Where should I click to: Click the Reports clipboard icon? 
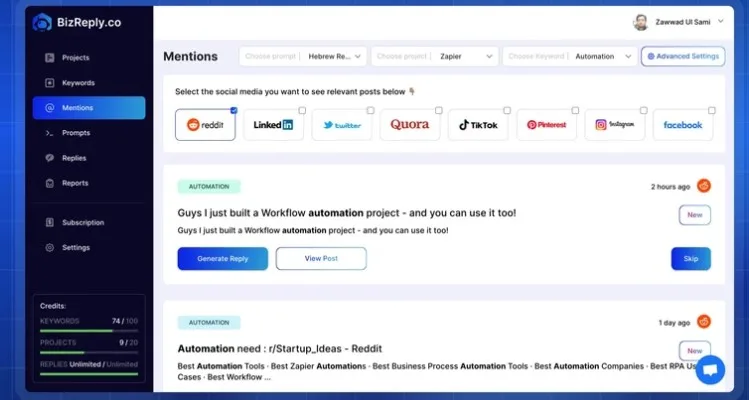(x=50, y=183)
